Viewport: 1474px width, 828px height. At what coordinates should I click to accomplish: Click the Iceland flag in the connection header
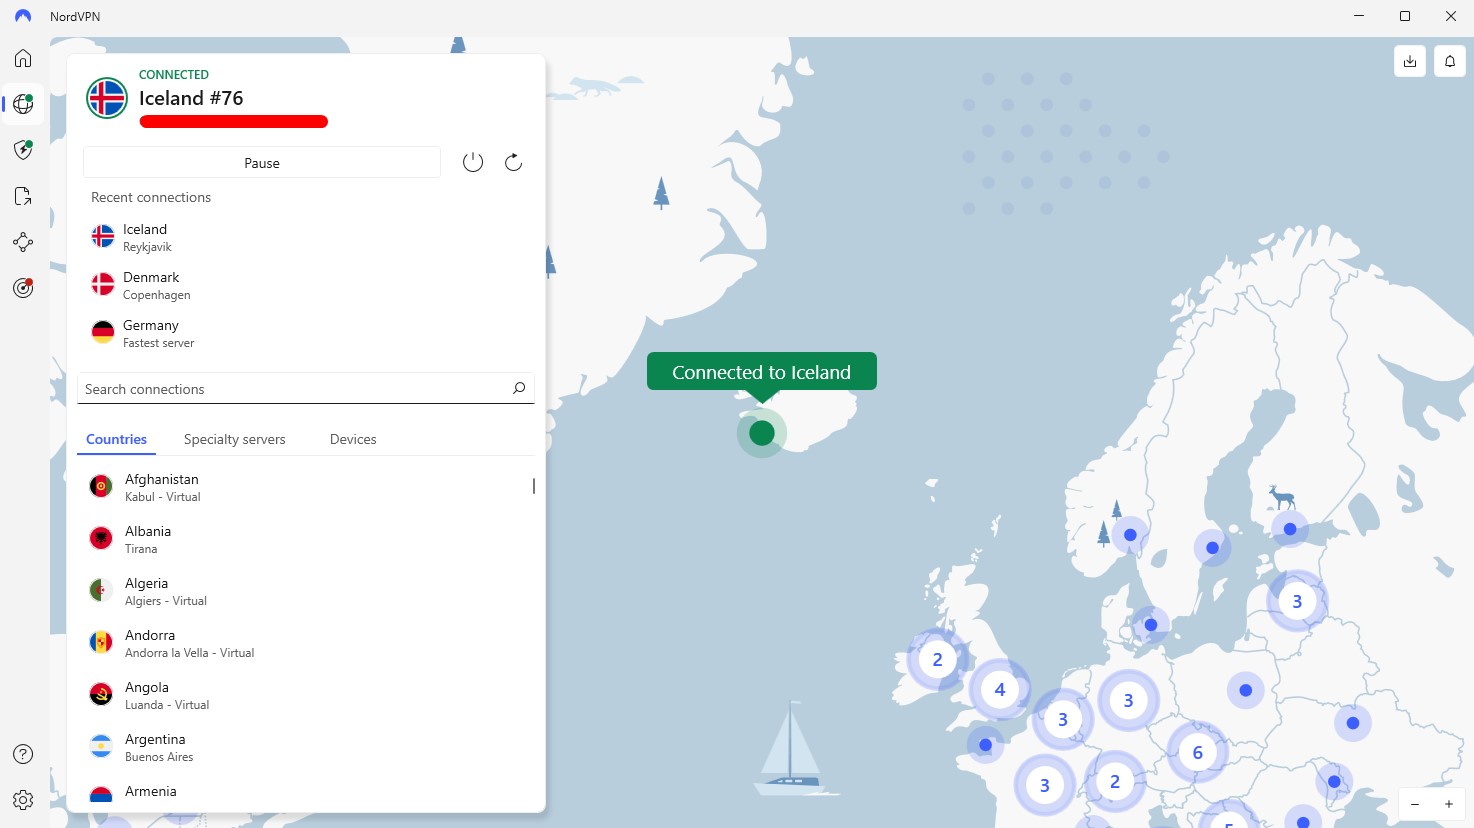[106, 98]
